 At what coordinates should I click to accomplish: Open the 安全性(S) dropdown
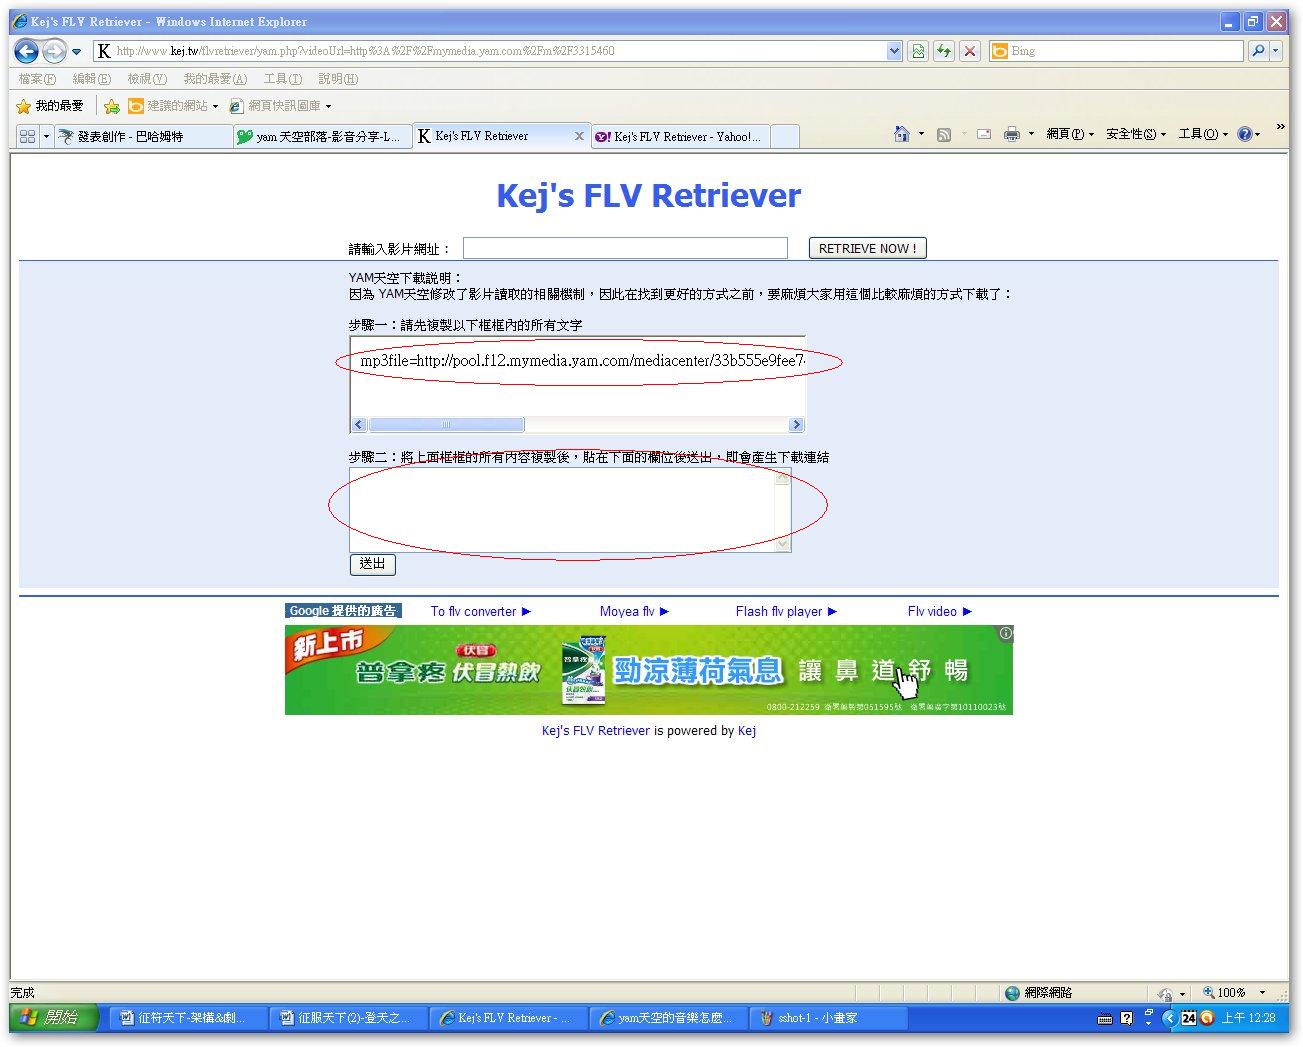tap(1131, 133)
